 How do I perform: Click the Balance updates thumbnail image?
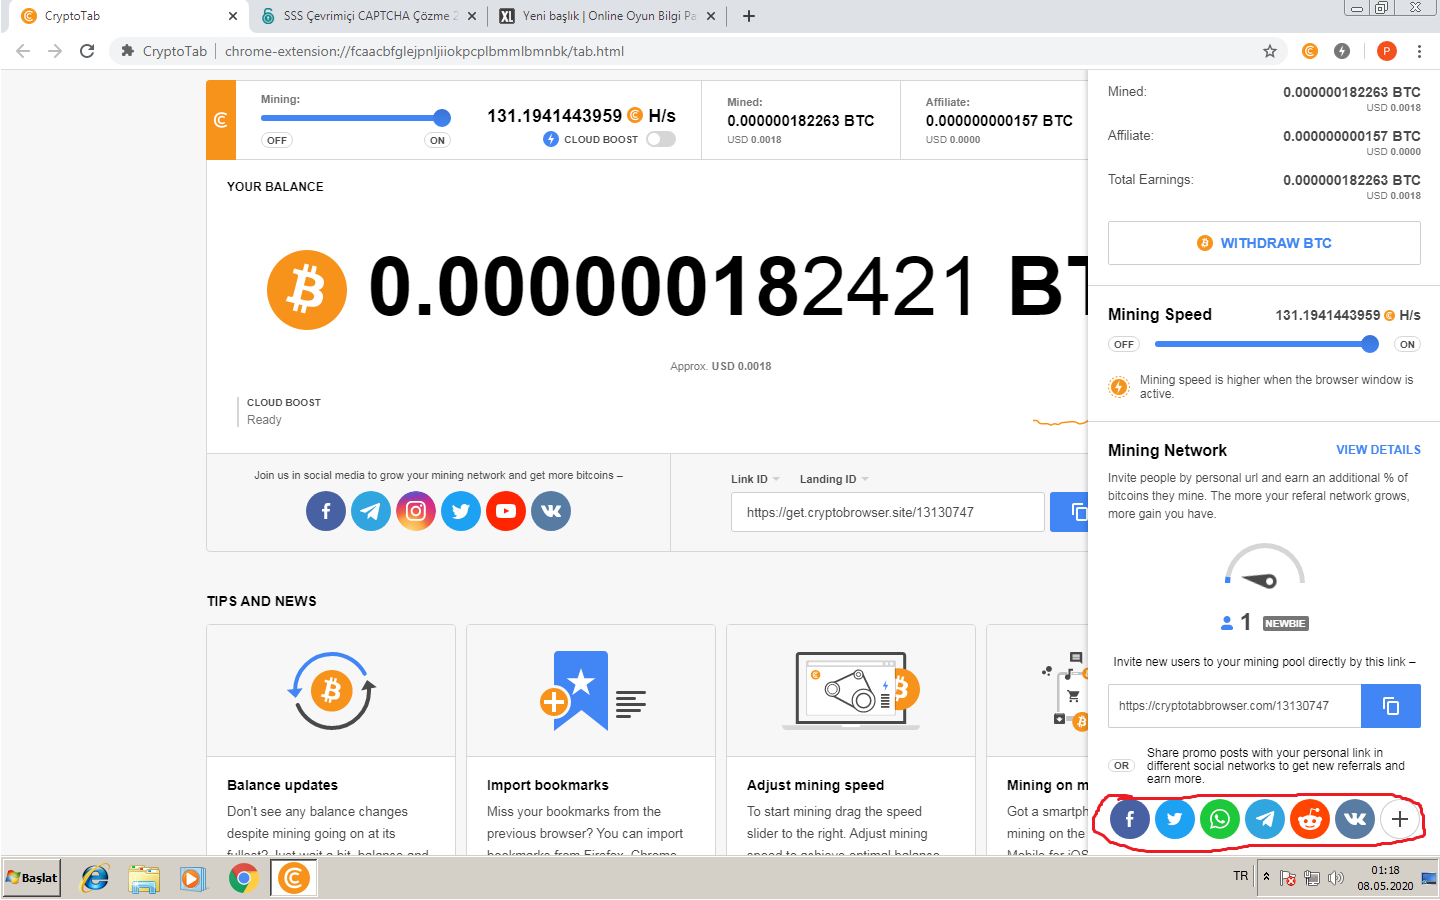point(331,691)
